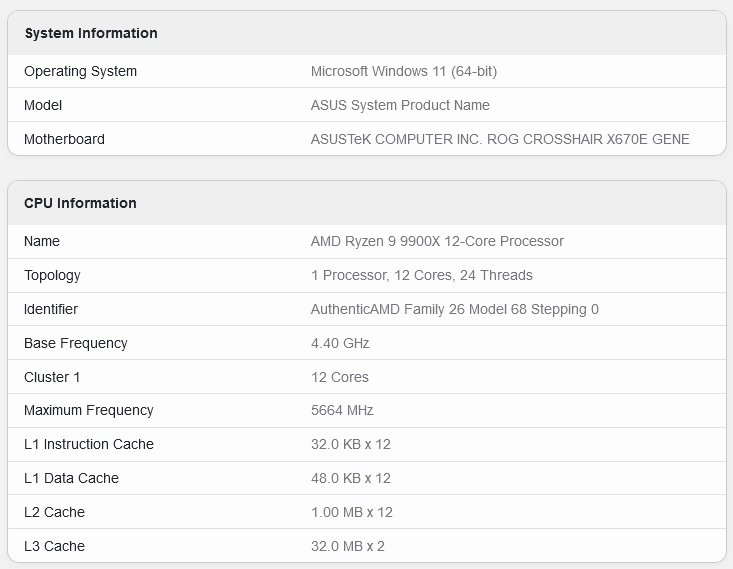The height and width of the screenshot is (569, 733).
Task: Select the Motherboard label
Action: click(64, 139)
